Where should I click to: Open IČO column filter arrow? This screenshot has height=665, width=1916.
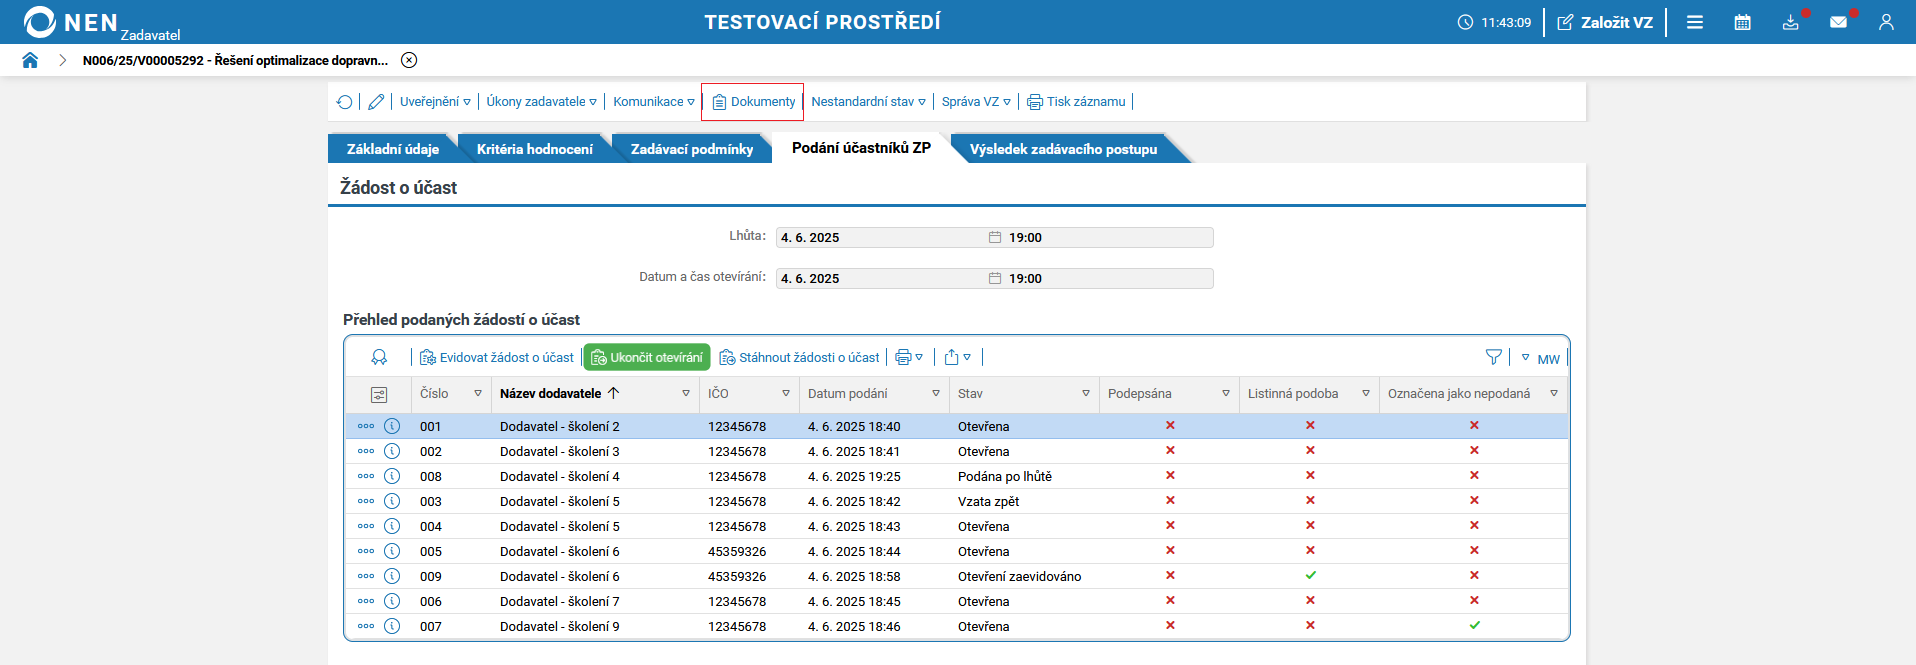coord(786,394)
